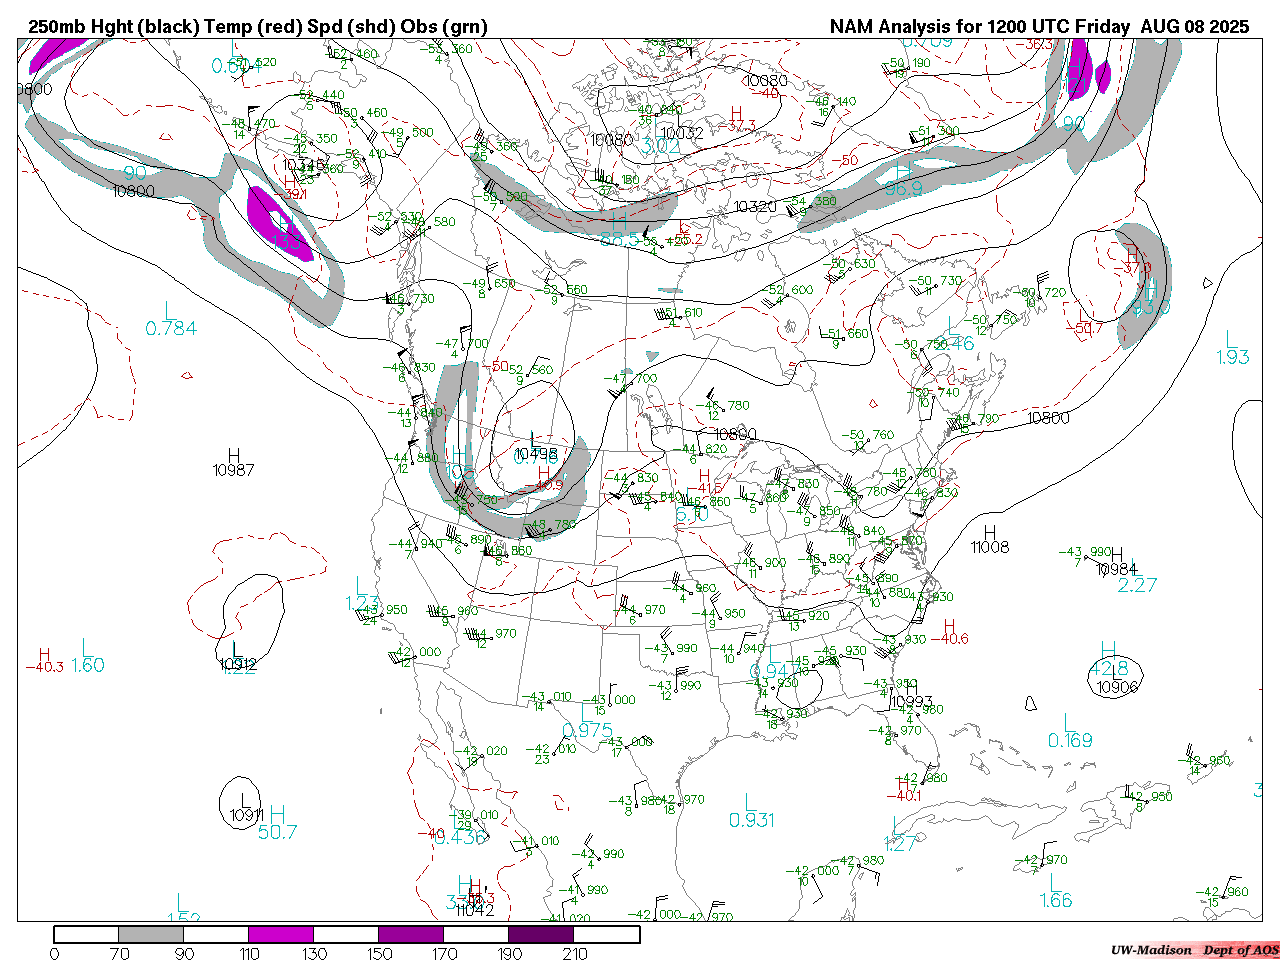
Task: Click the red "-40.3" temperature label
Action: pos(44,667)
